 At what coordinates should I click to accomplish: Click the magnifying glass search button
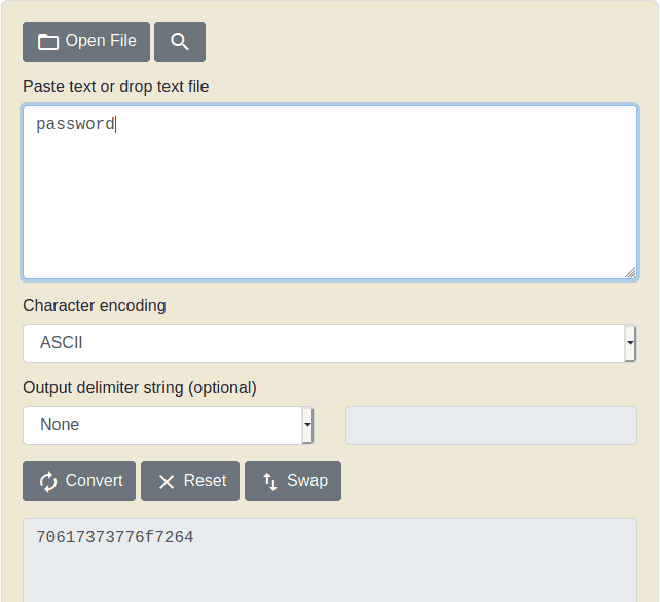coord(180,42)
